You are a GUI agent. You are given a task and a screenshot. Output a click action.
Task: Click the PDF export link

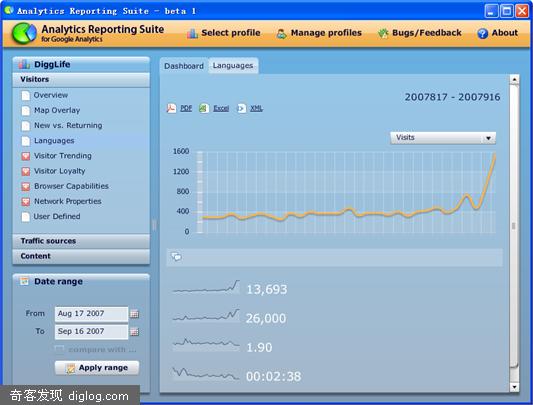(186, 108)
